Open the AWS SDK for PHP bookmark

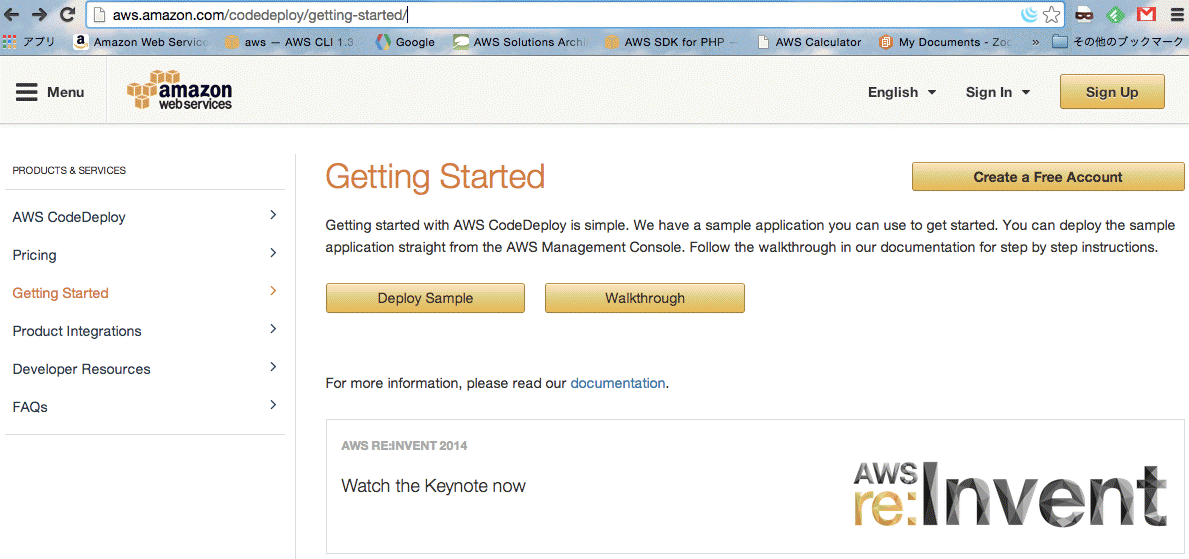point(671,42)
